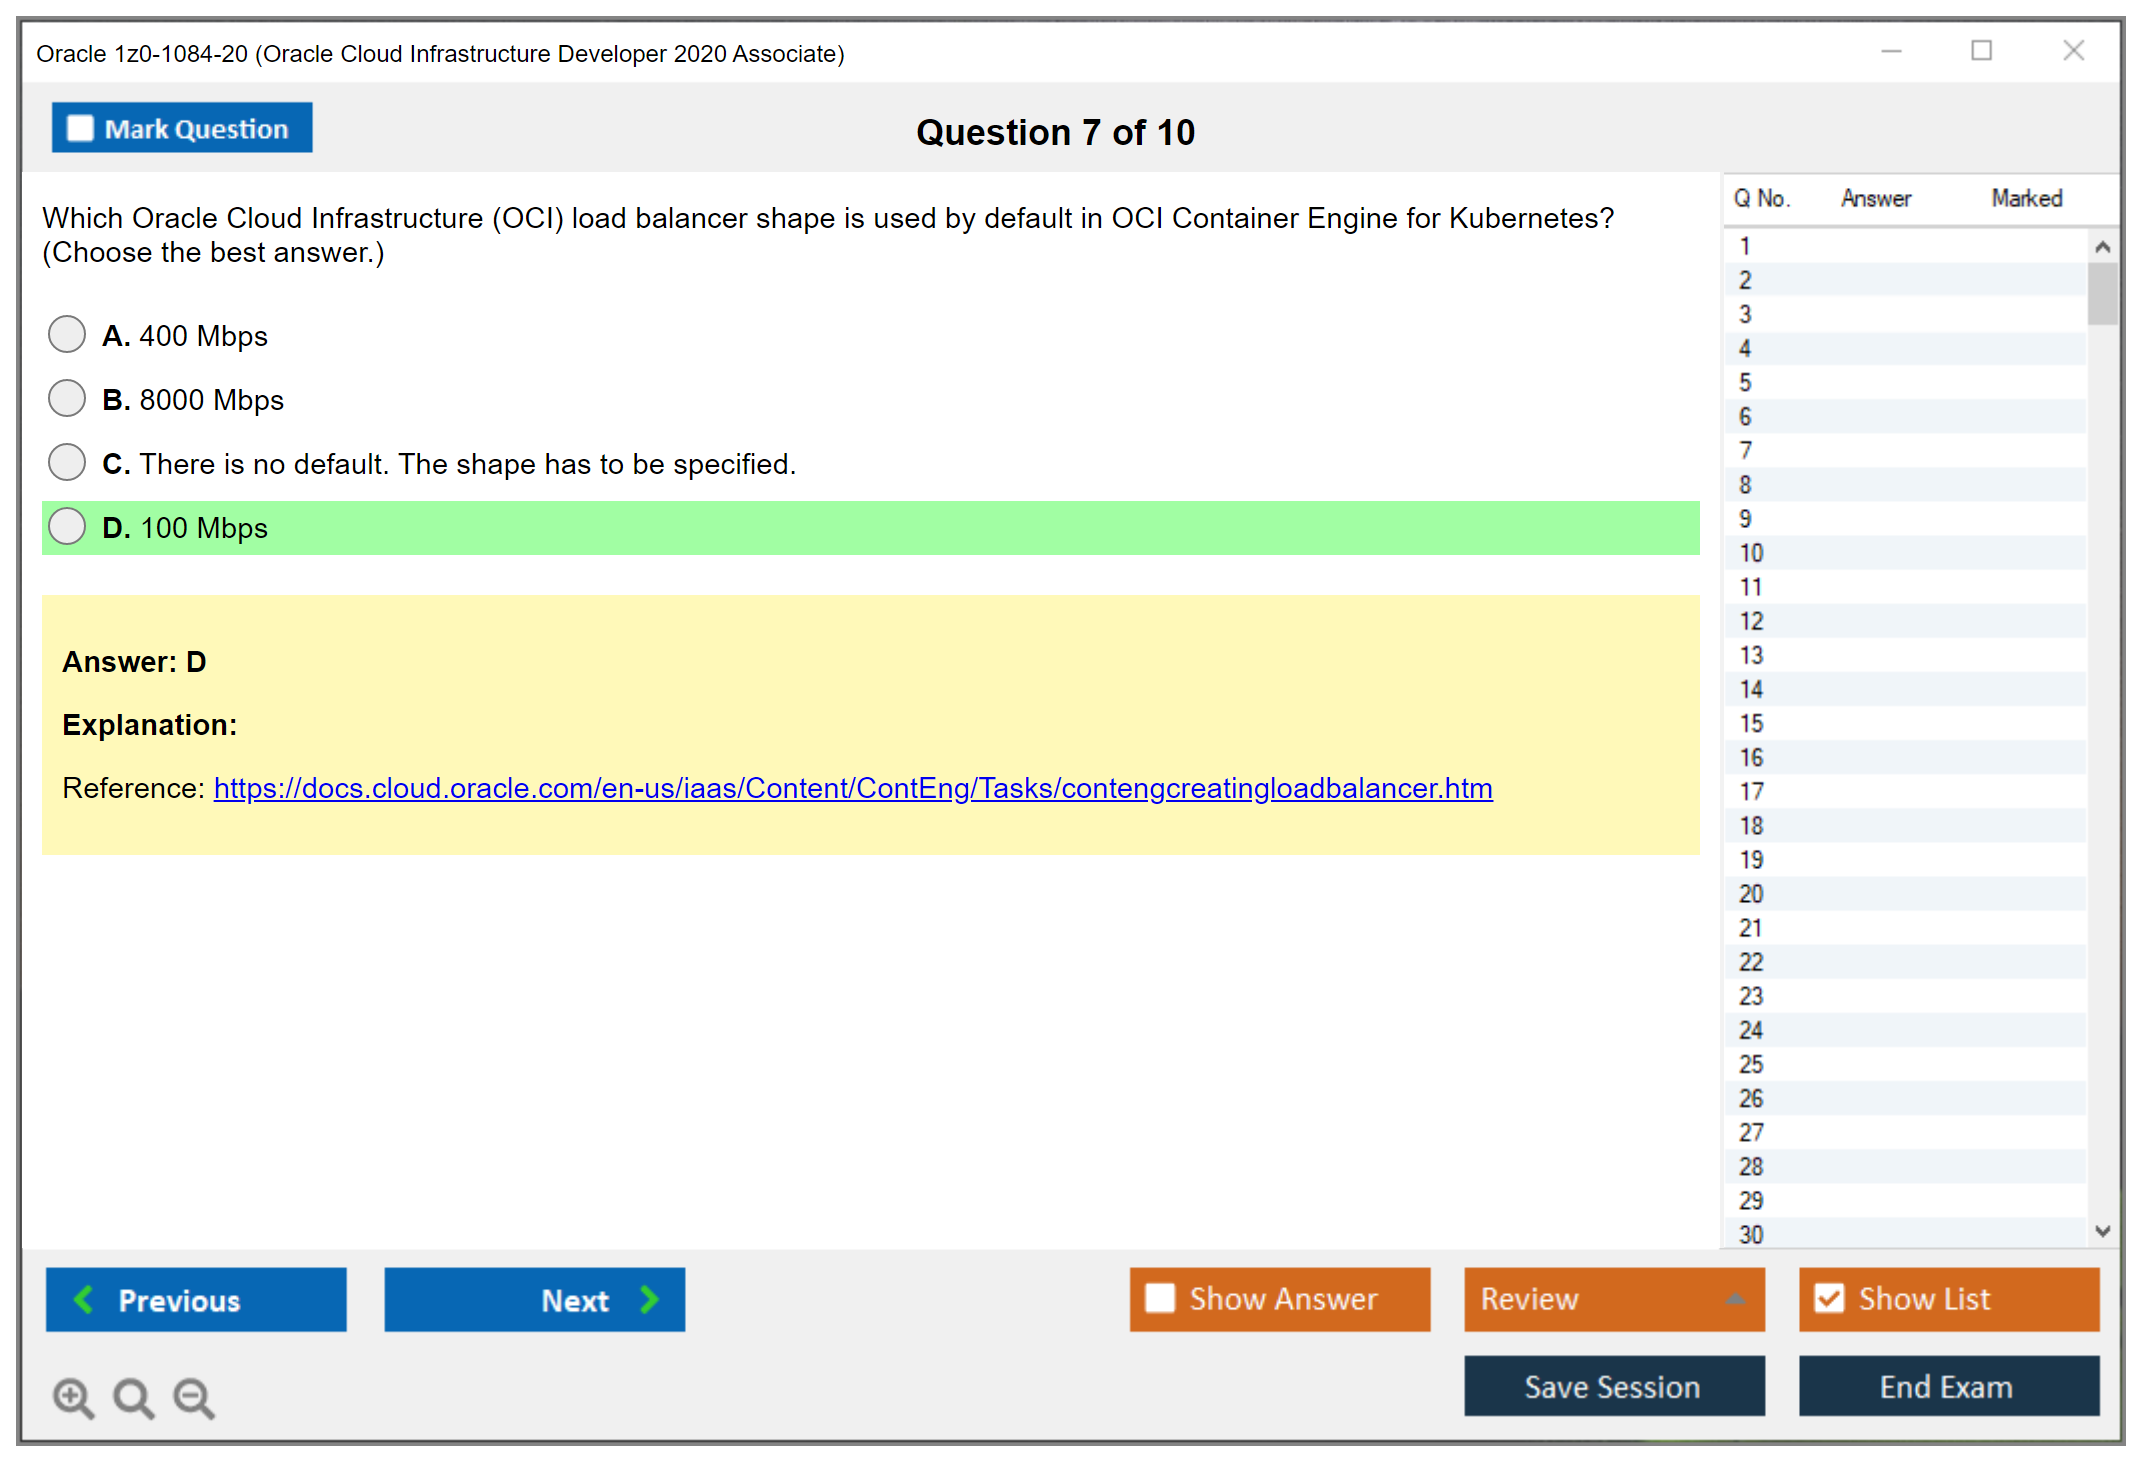Click the zoom in magnifier icon
Viewport: 2150px width, 1470px height.
(x=73, y=1397)
